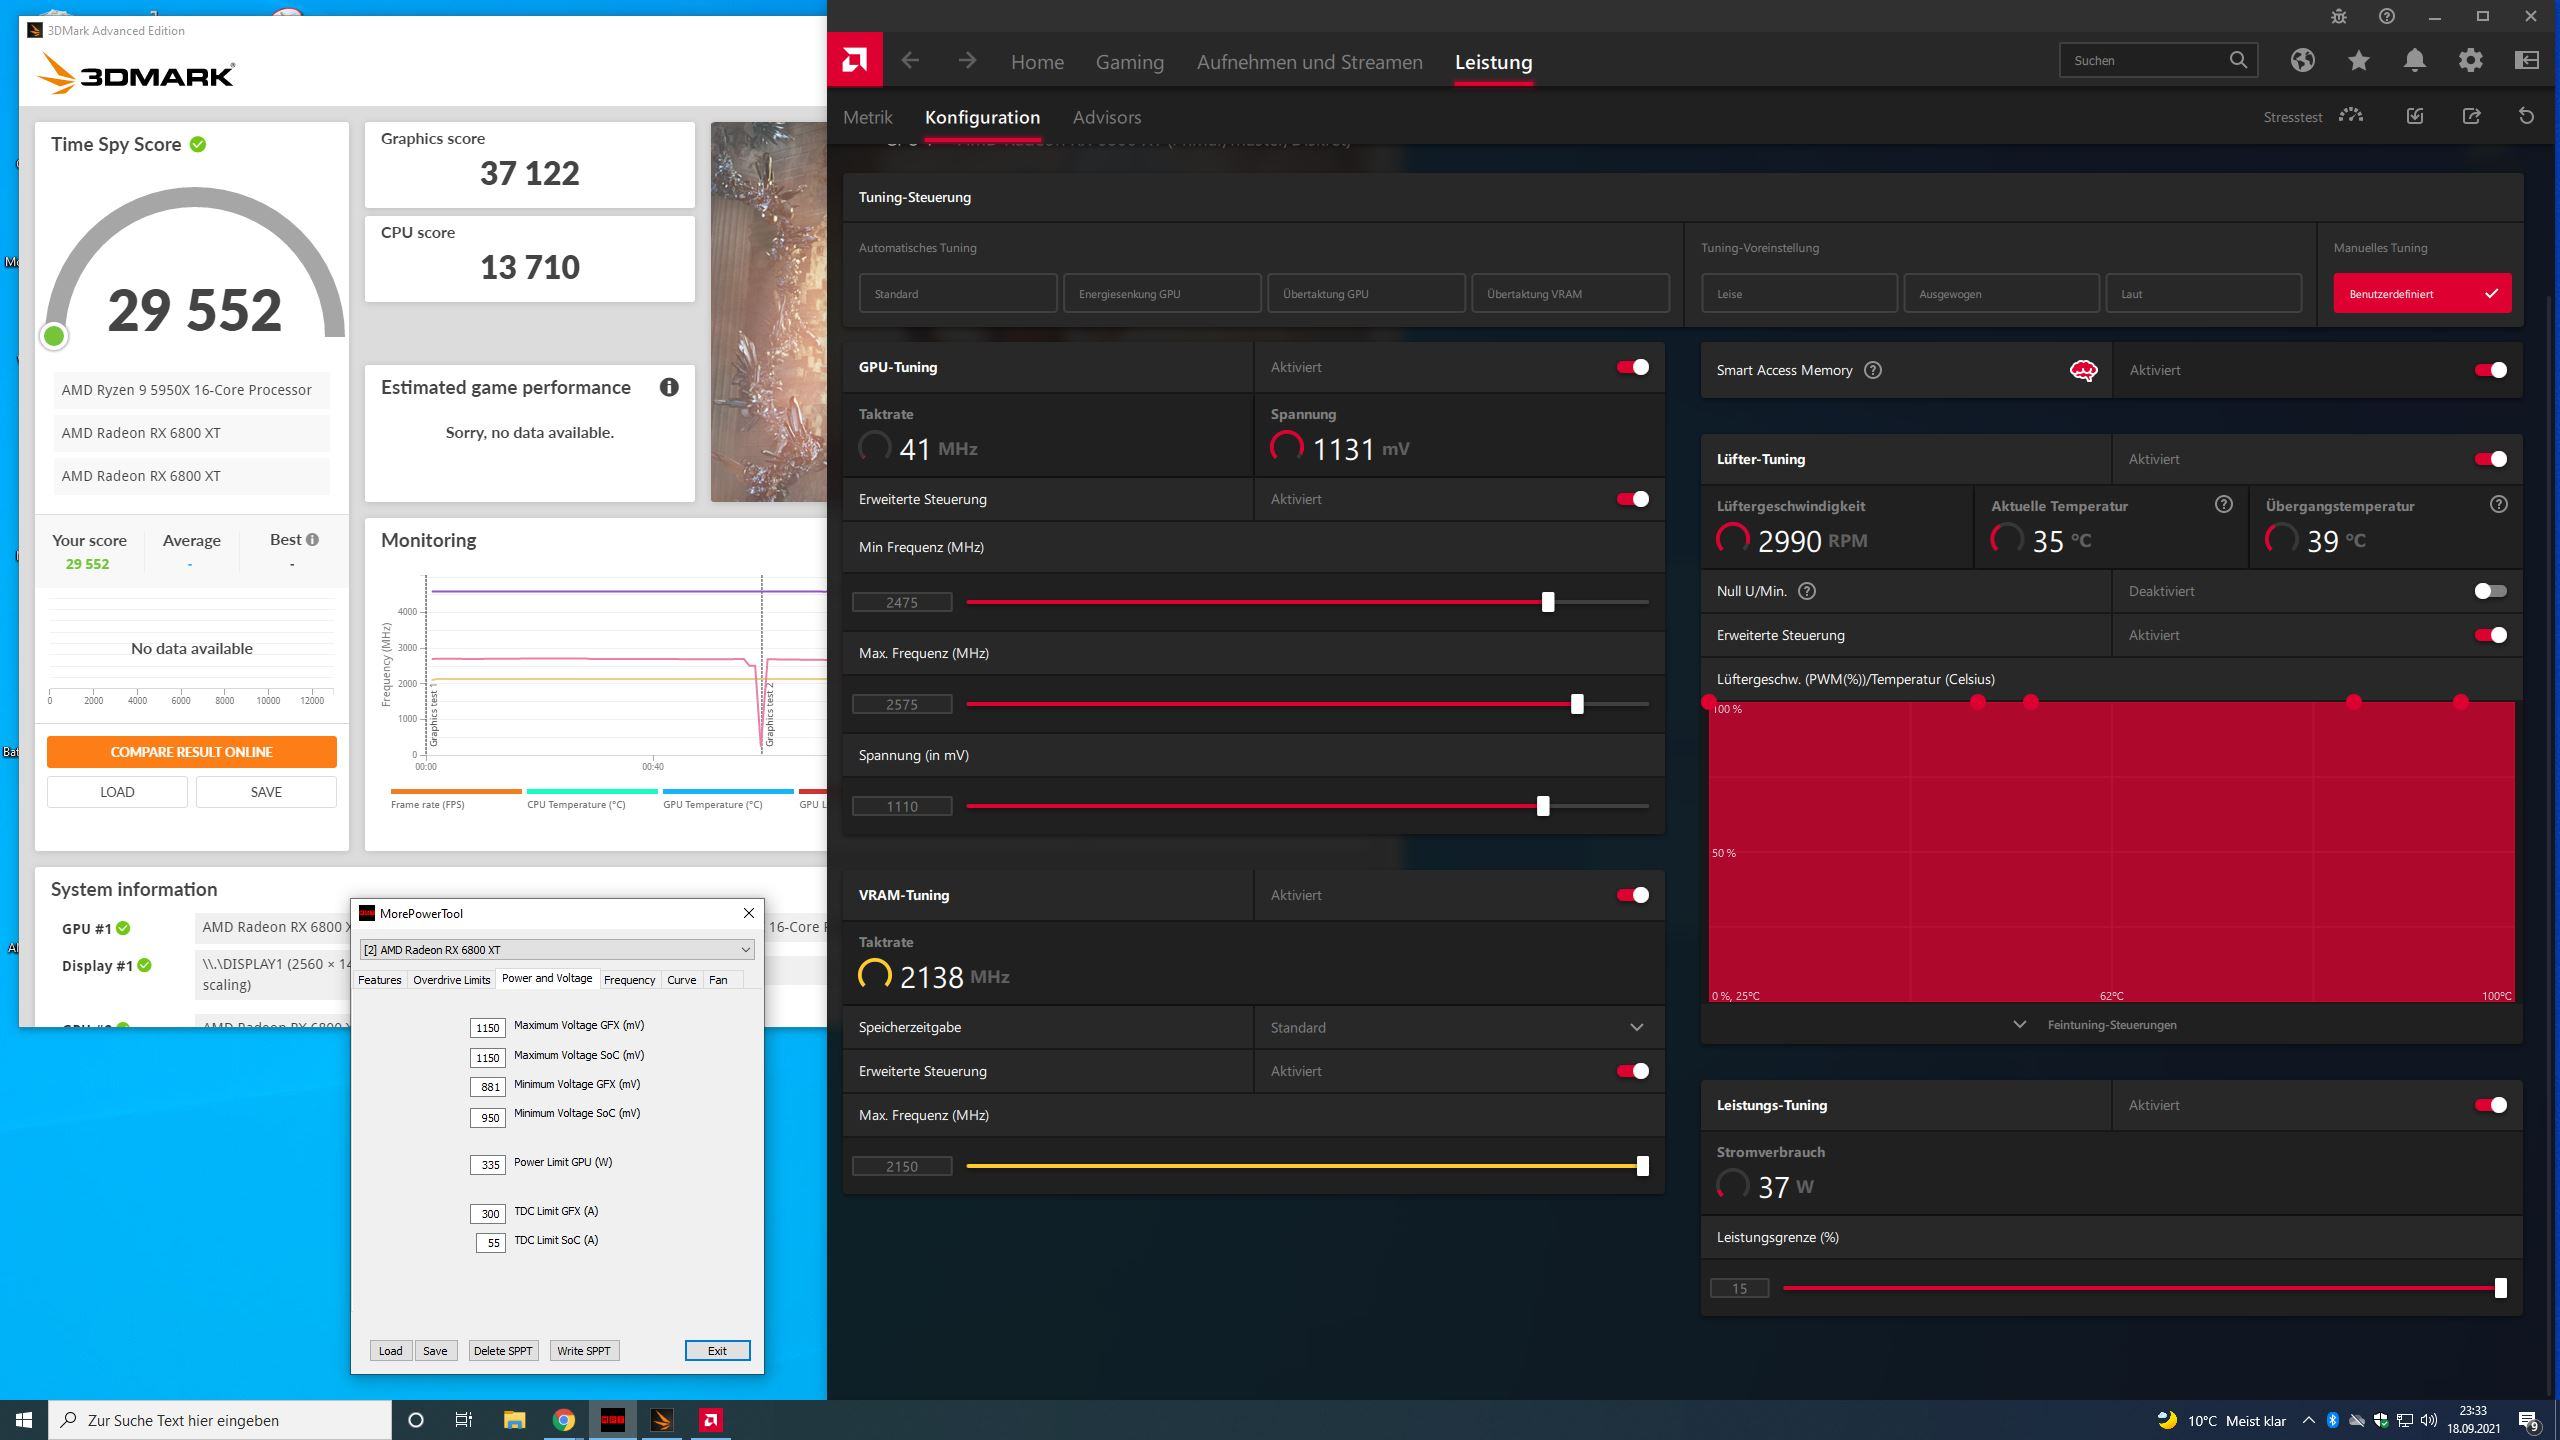Screen dimensions: 2560x1440
Task: Expand Feintuning-Steuerungen section
Action: tap(2096, 1024)
